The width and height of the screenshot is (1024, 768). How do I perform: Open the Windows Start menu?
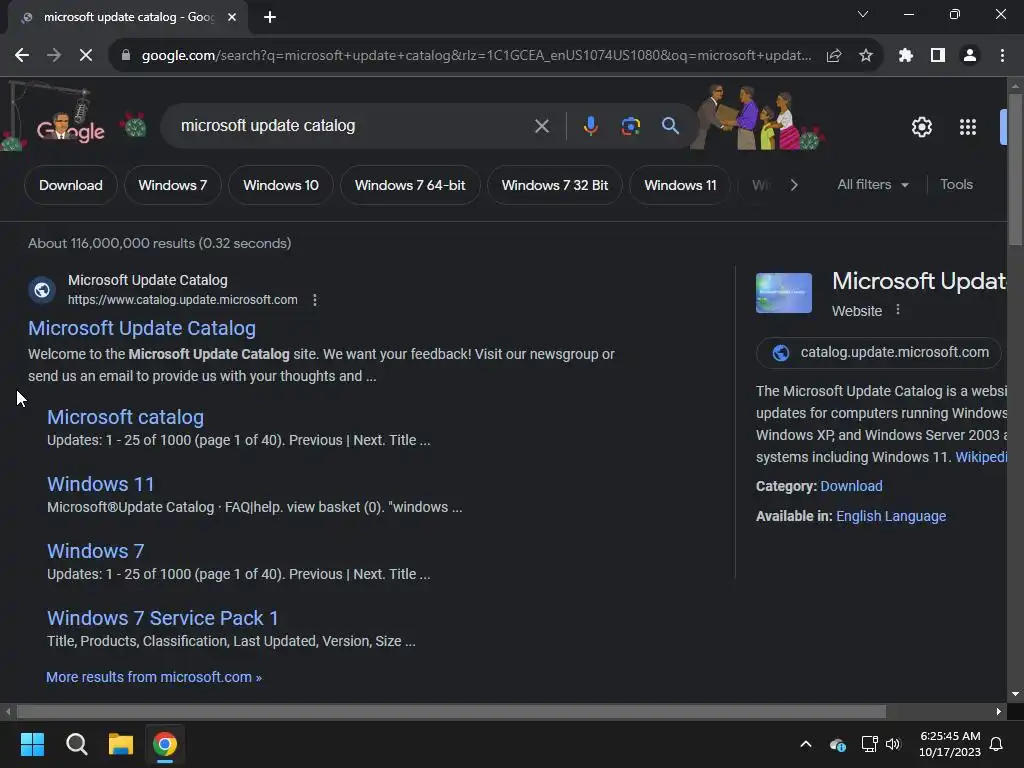32,744
